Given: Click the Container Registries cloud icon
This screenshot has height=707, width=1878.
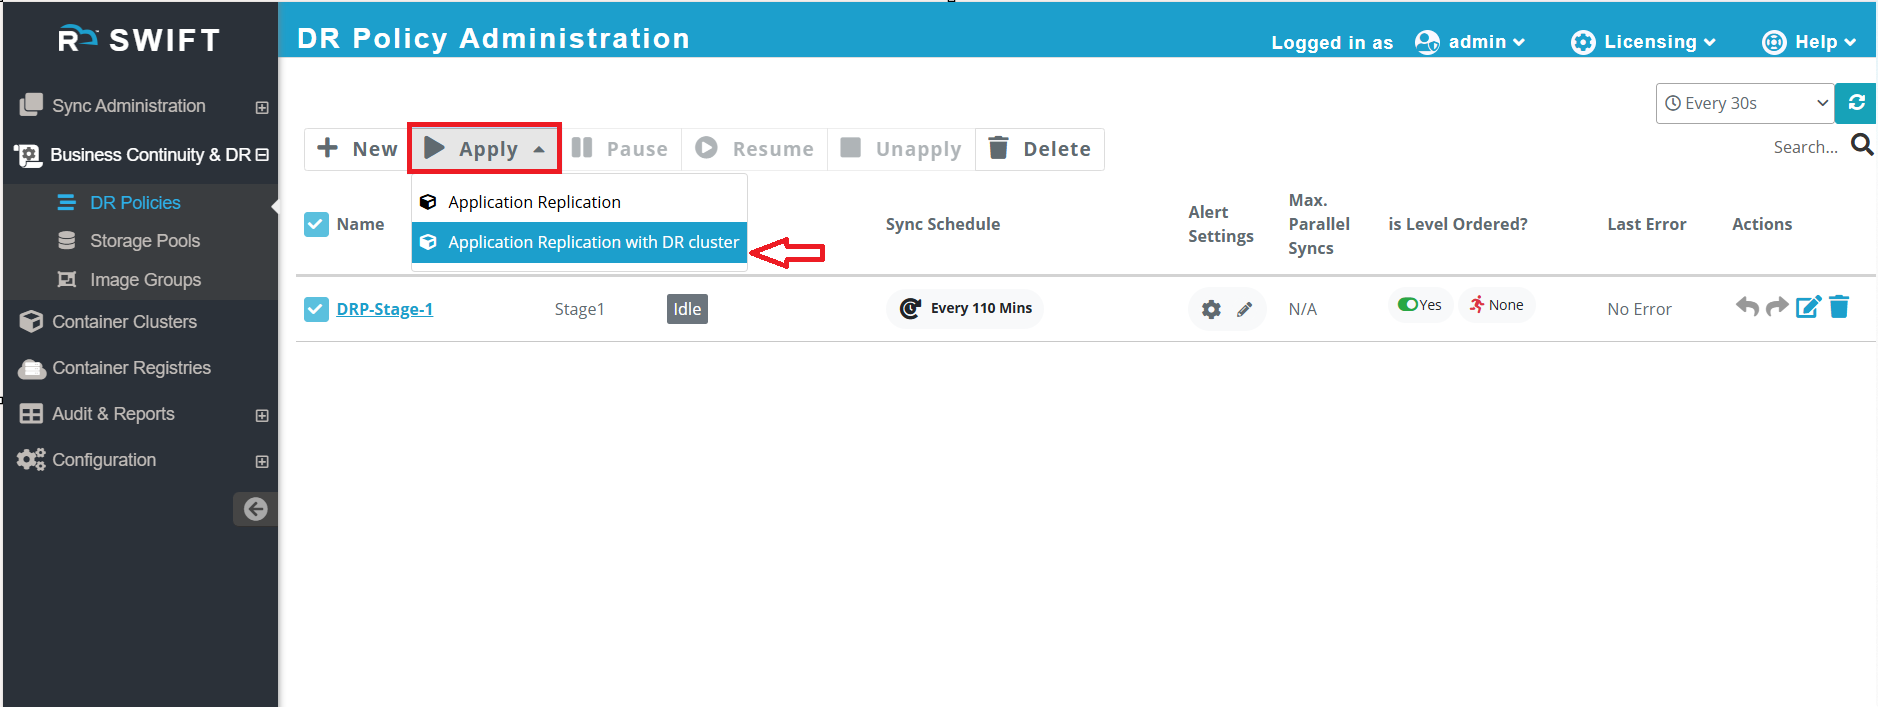Looking at the screenshot, I should click(x=32, y=369).
